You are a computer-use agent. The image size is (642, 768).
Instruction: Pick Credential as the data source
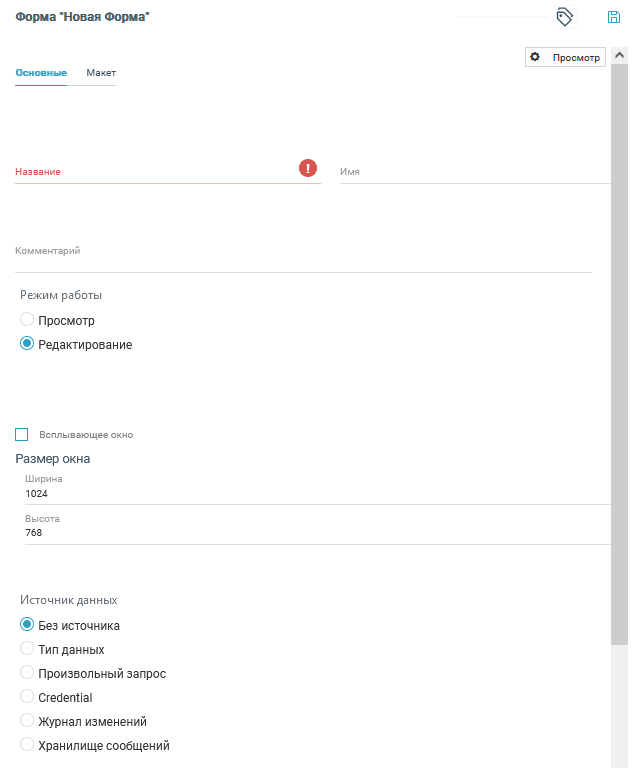click(27, 697)
